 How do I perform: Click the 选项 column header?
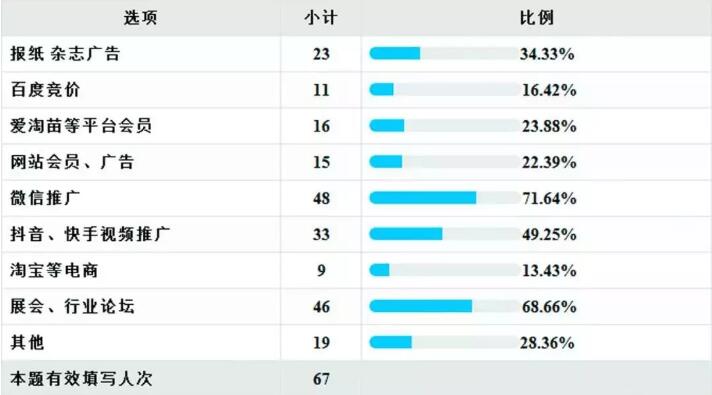tap(140, 18)
